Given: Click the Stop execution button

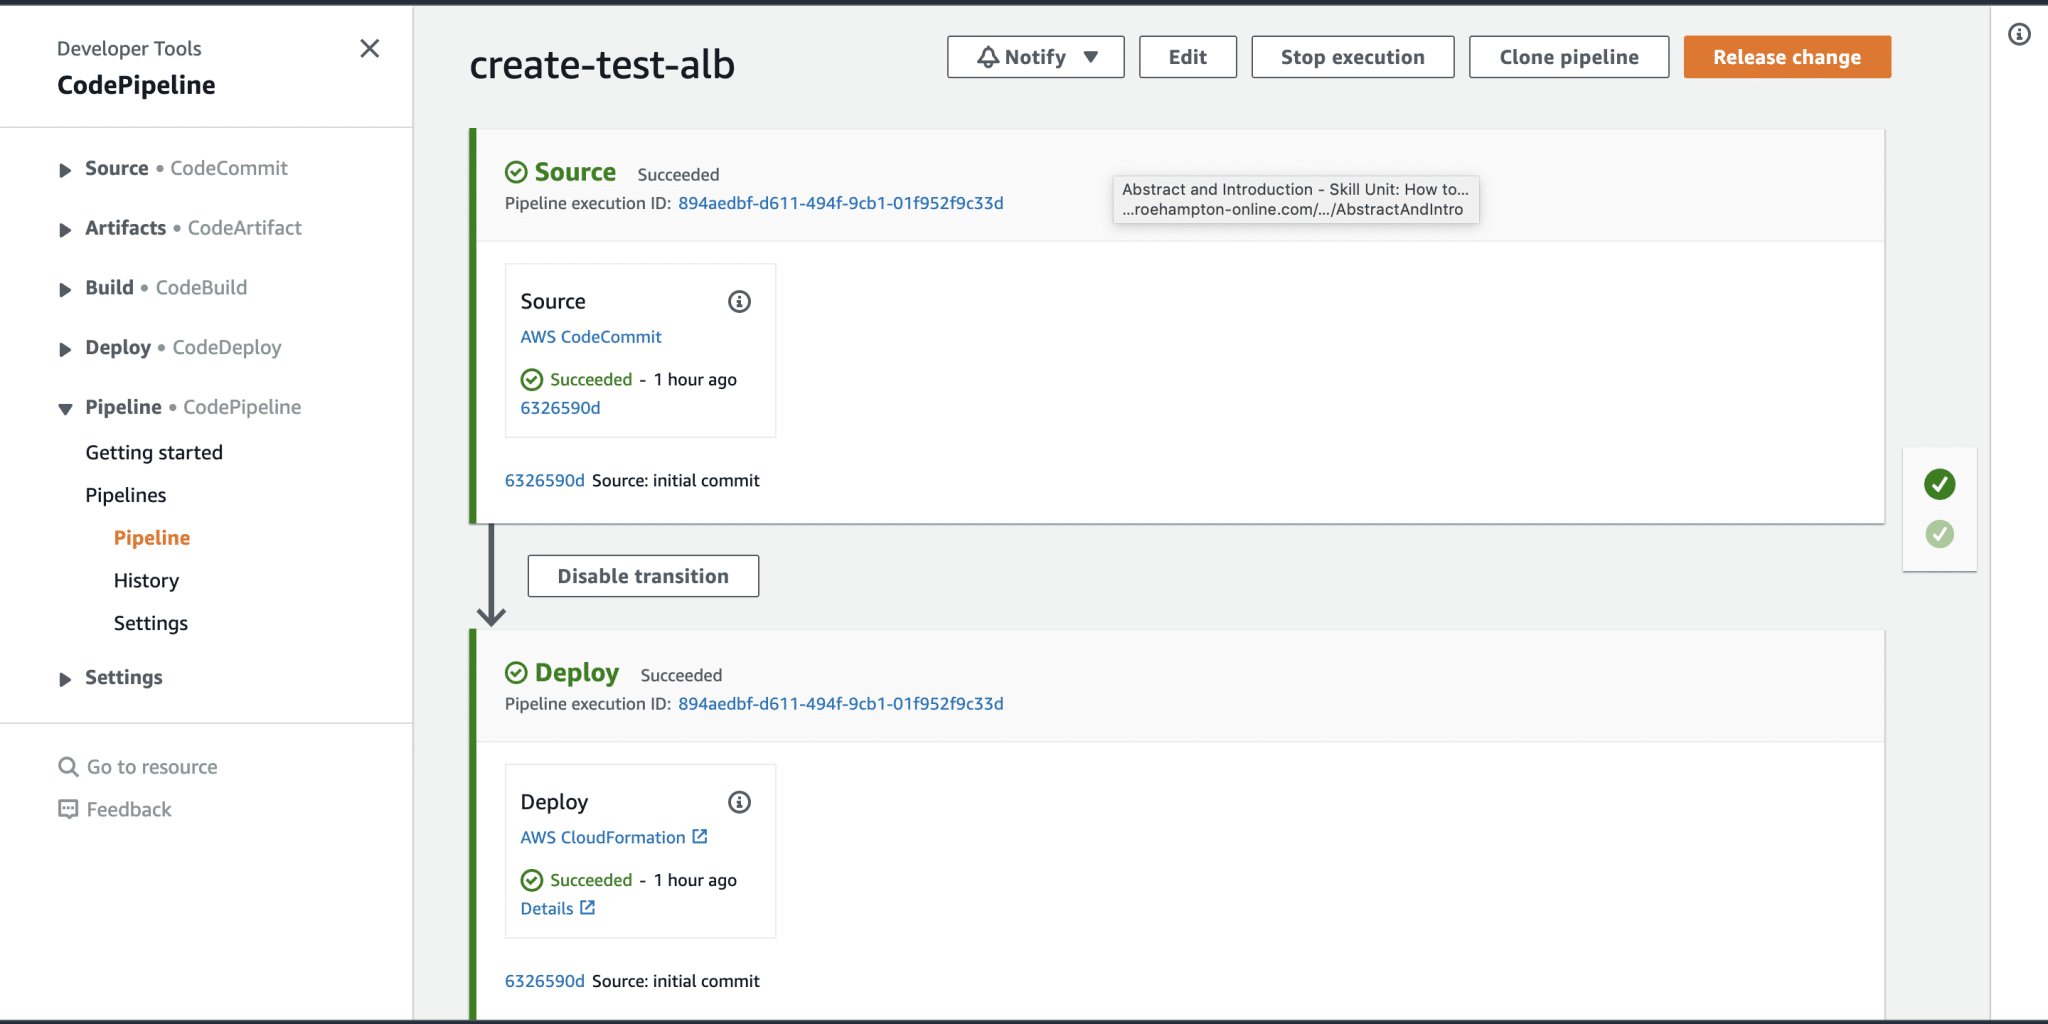Looking at the screenshot, I should [x=1352, y=56].
